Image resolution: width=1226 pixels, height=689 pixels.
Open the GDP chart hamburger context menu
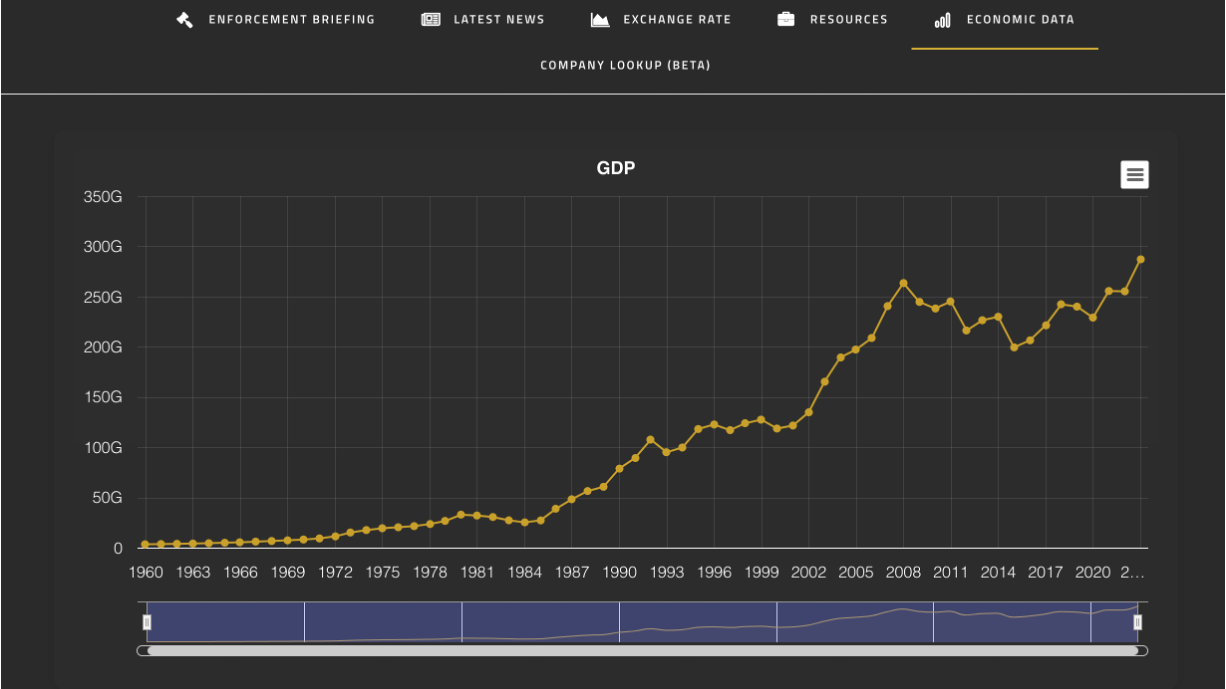click(1134, 175)
